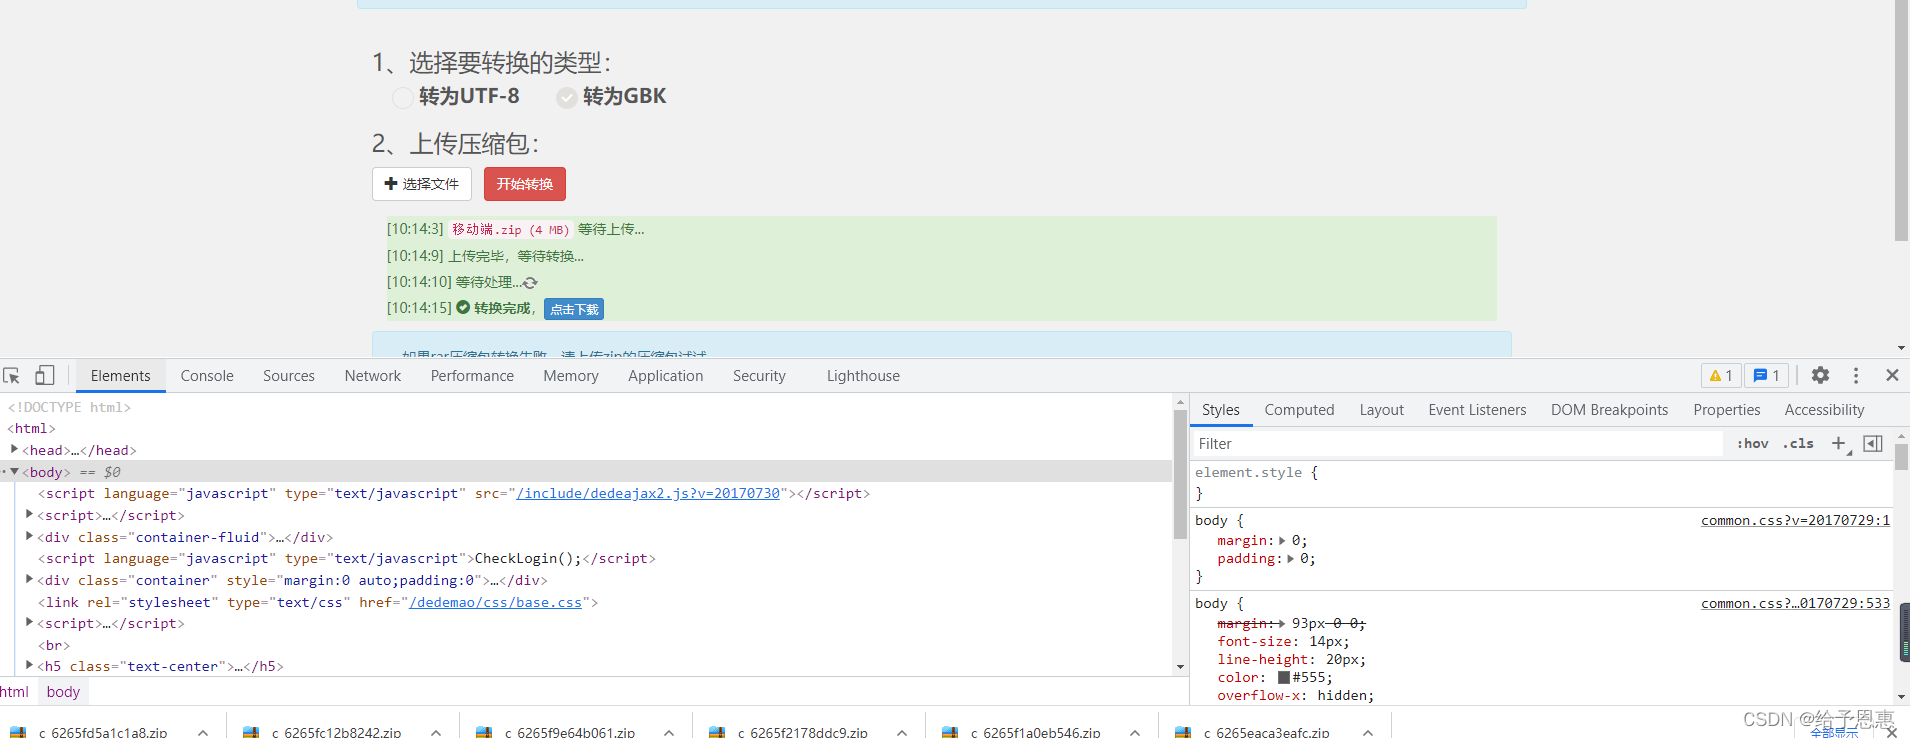Toggle the :hov element state panel
This screenshot has width=1910, height=738.
click(x=1752, y=443)
